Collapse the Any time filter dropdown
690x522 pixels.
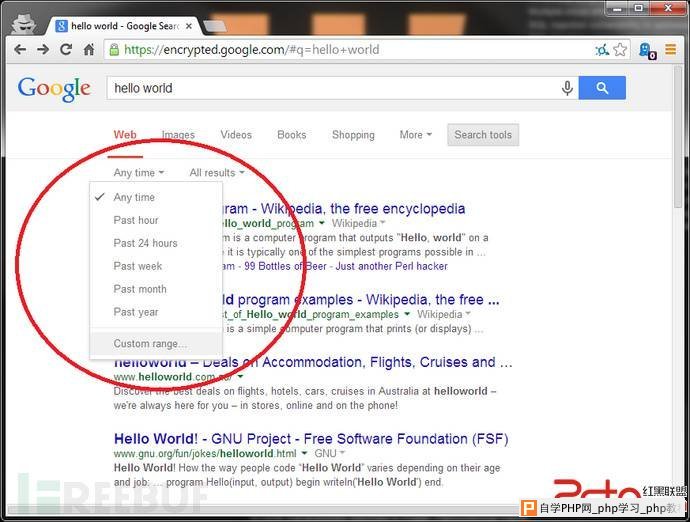click(139, 173)
